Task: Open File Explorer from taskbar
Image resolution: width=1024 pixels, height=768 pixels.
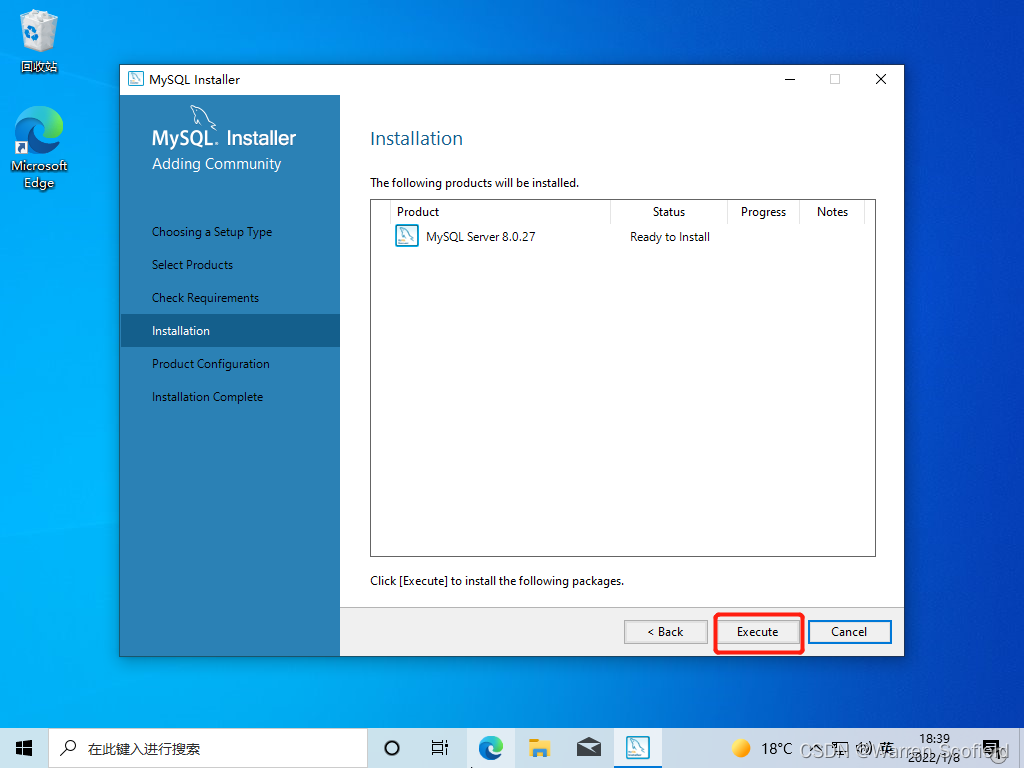Action: point(539,748)
